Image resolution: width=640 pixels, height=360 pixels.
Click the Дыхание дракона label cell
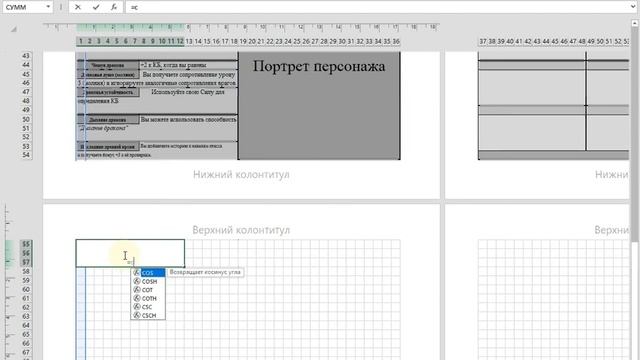[108, 120]
